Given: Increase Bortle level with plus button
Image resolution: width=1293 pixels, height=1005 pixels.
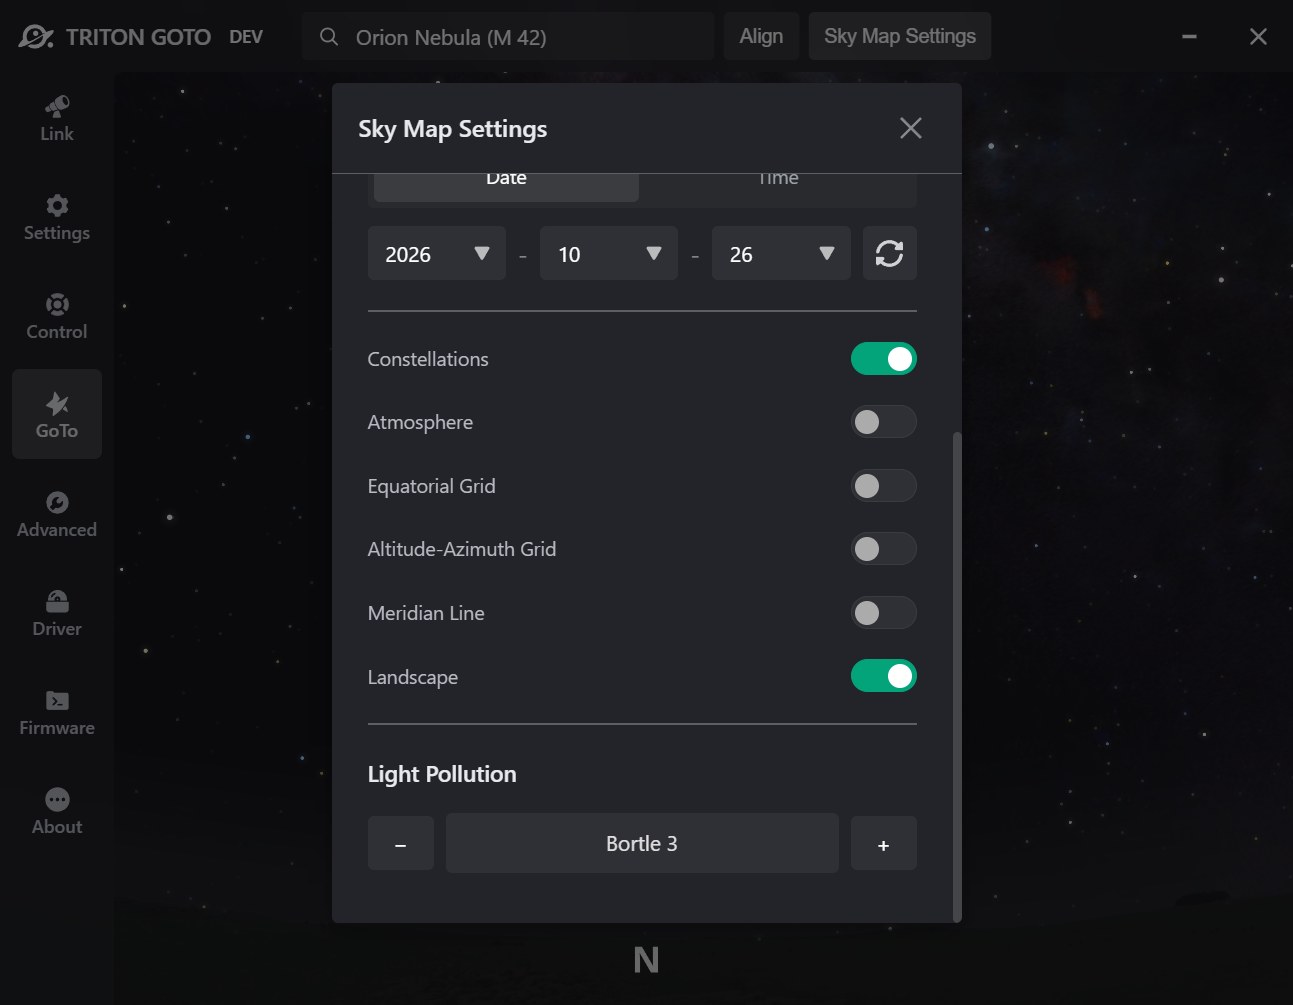Looking at the screenshot, I should point(884,844).
